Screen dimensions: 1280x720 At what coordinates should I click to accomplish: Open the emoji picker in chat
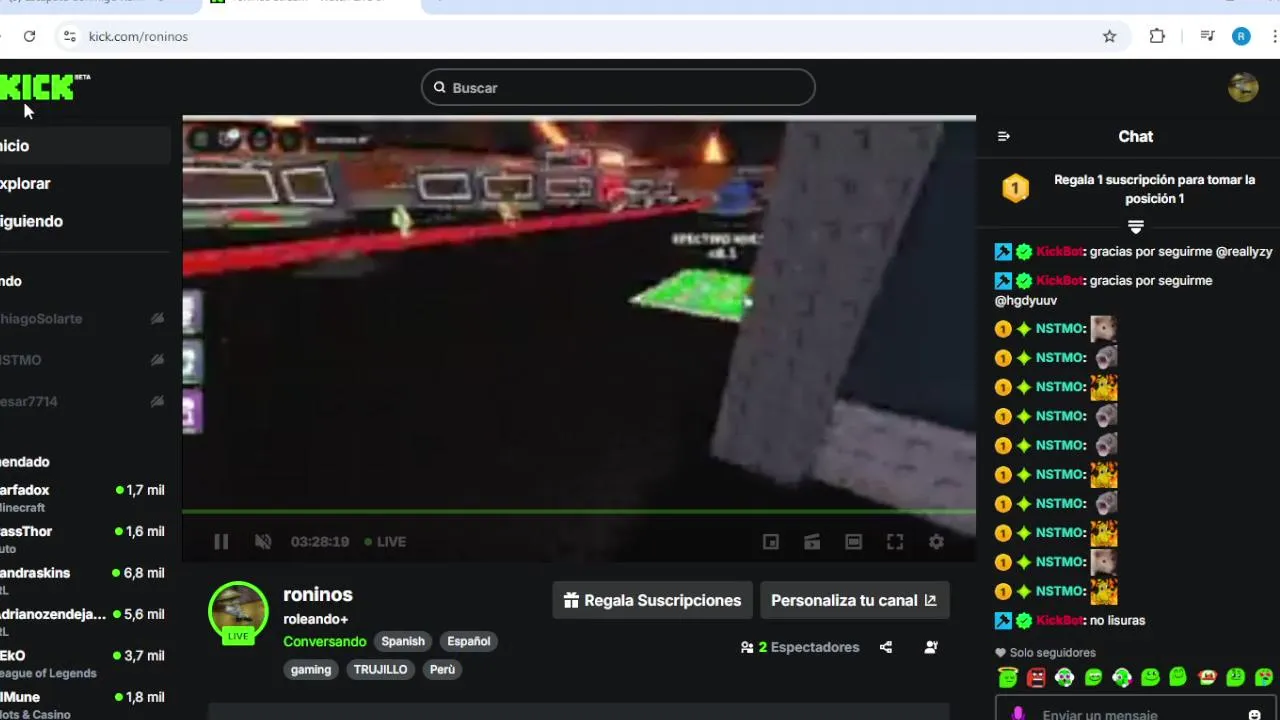pos(1254,715)
